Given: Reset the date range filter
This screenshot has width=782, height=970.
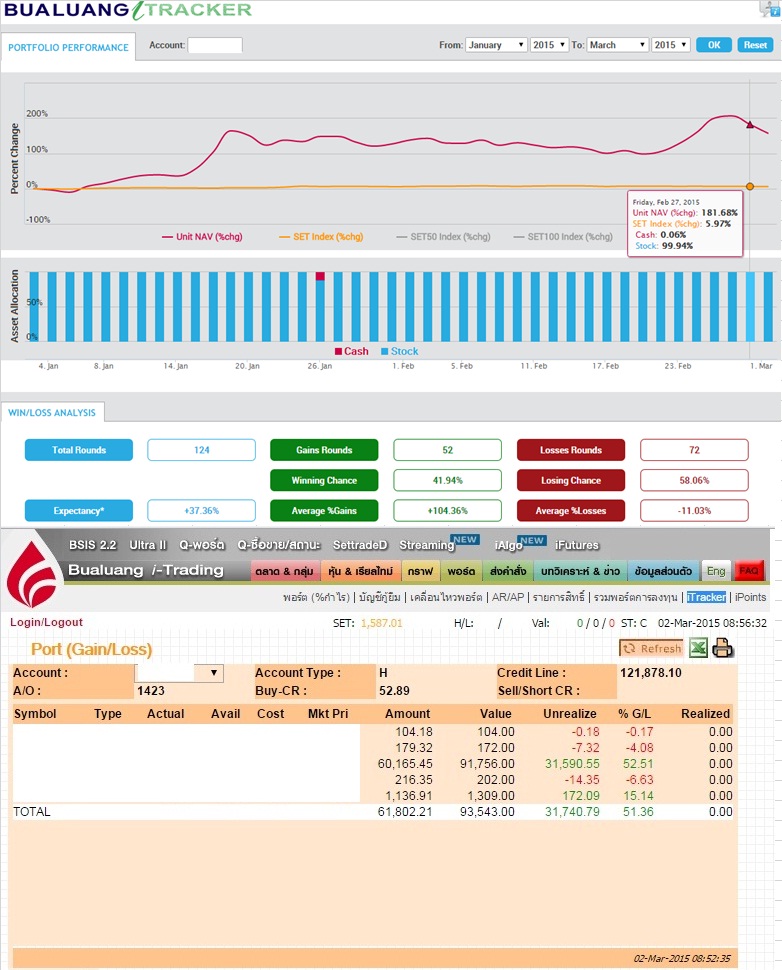Looking at the screenshot, I should (755, 45).
